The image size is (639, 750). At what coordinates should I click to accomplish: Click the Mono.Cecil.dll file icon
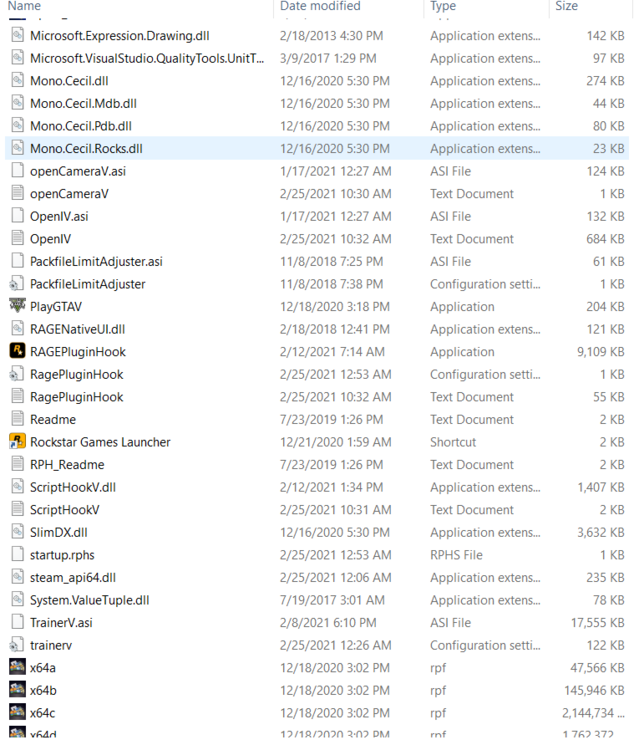pos(18,80)
